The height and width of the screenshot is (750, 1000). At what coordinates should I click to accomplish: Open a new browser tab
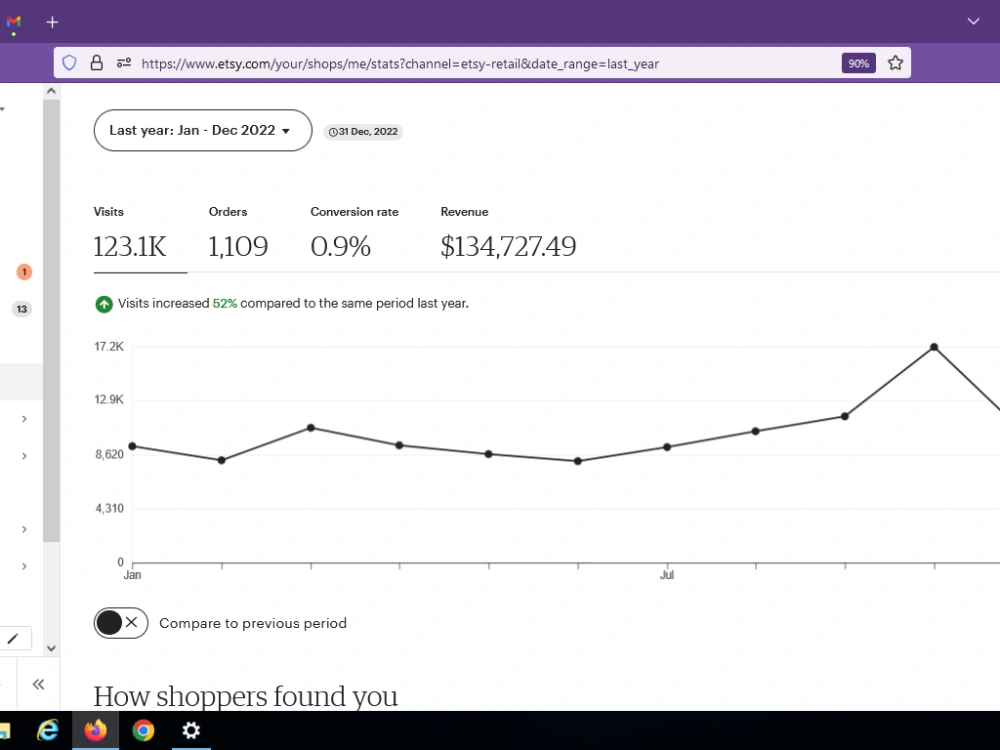52,22
